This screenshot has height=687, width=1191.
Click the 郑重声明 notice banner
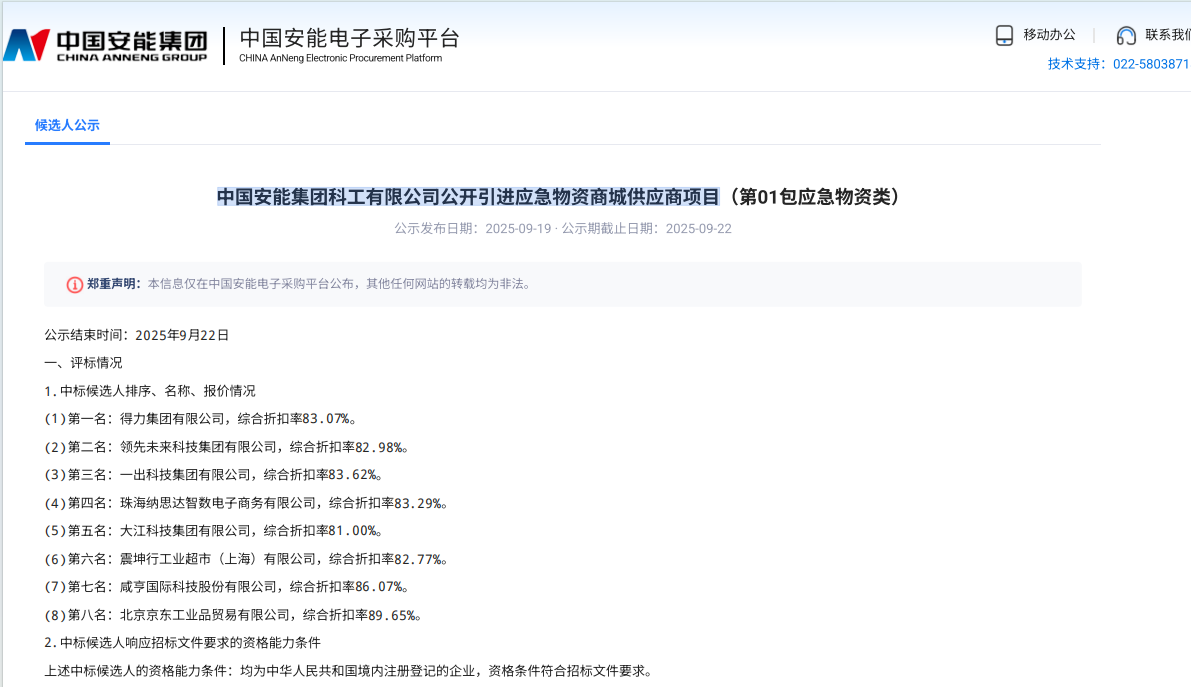[562, 284]
